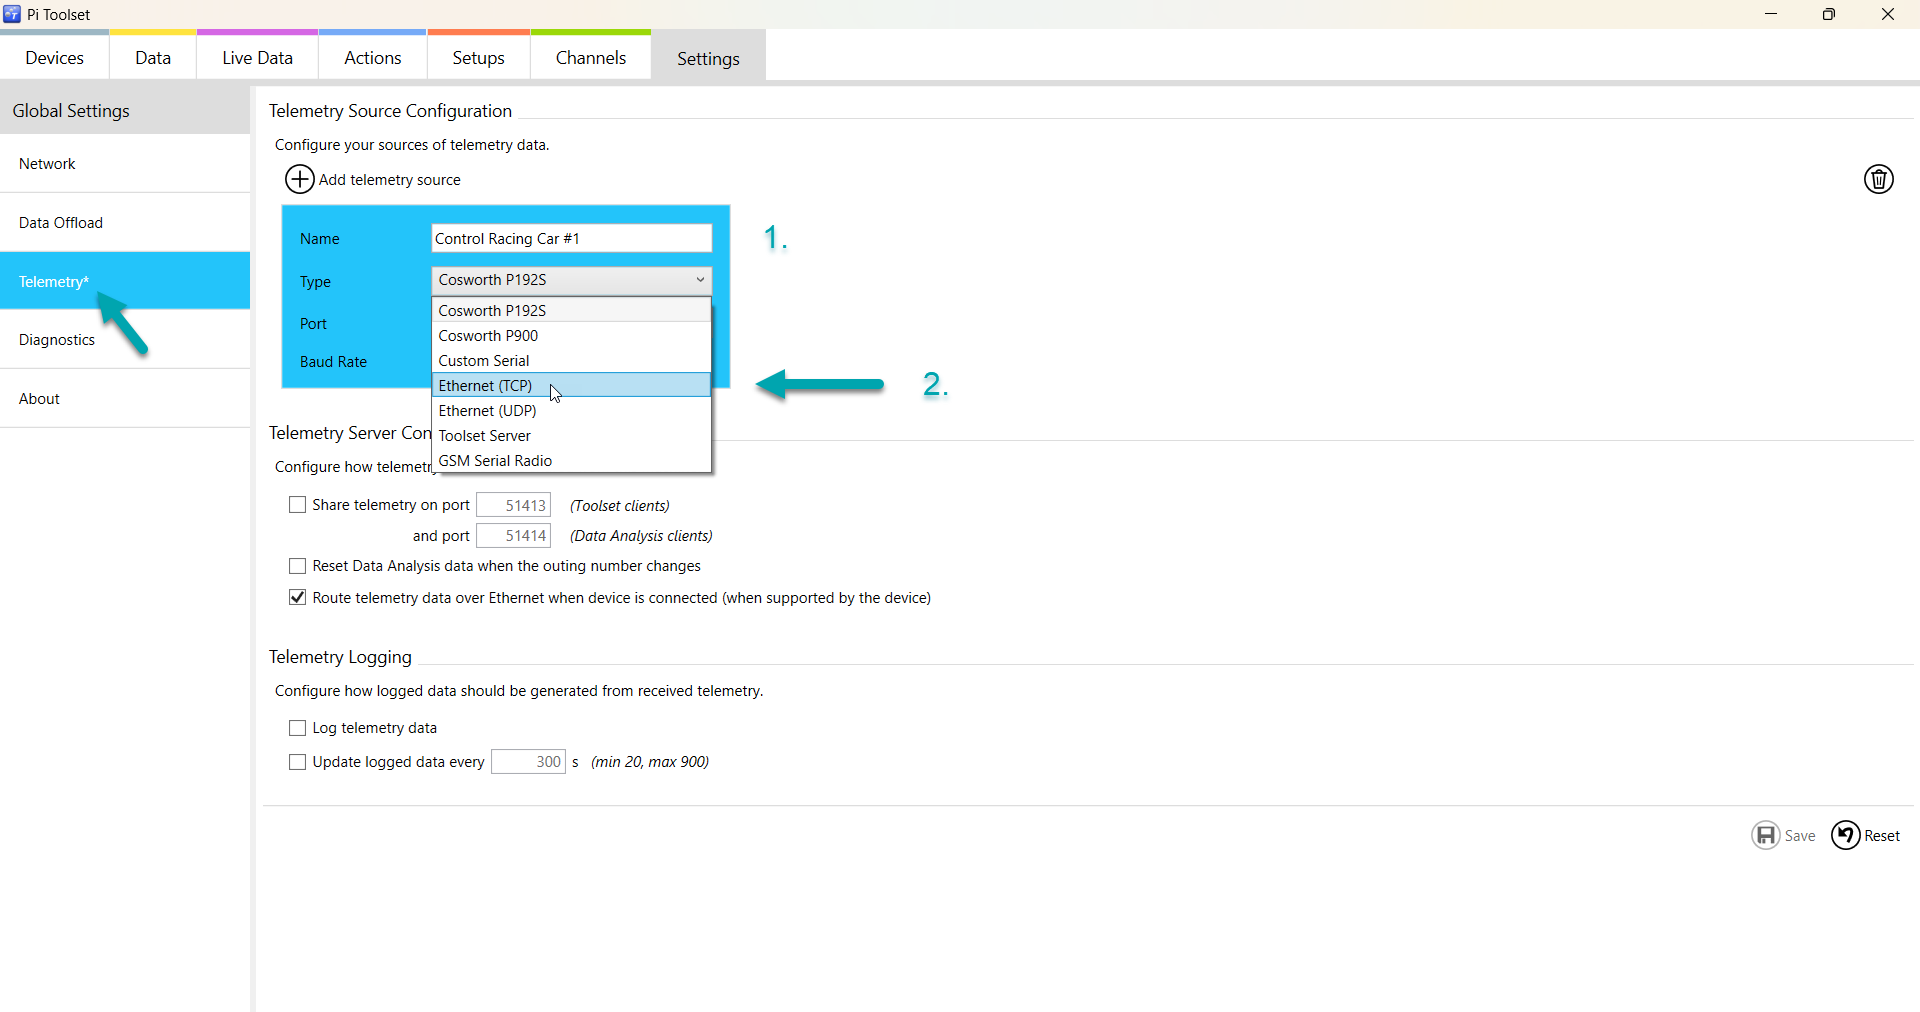Screen dimensions: 1920x1012
Task: Uncheck Route telemetry data over Ethernet
Action: pos(297,598)
